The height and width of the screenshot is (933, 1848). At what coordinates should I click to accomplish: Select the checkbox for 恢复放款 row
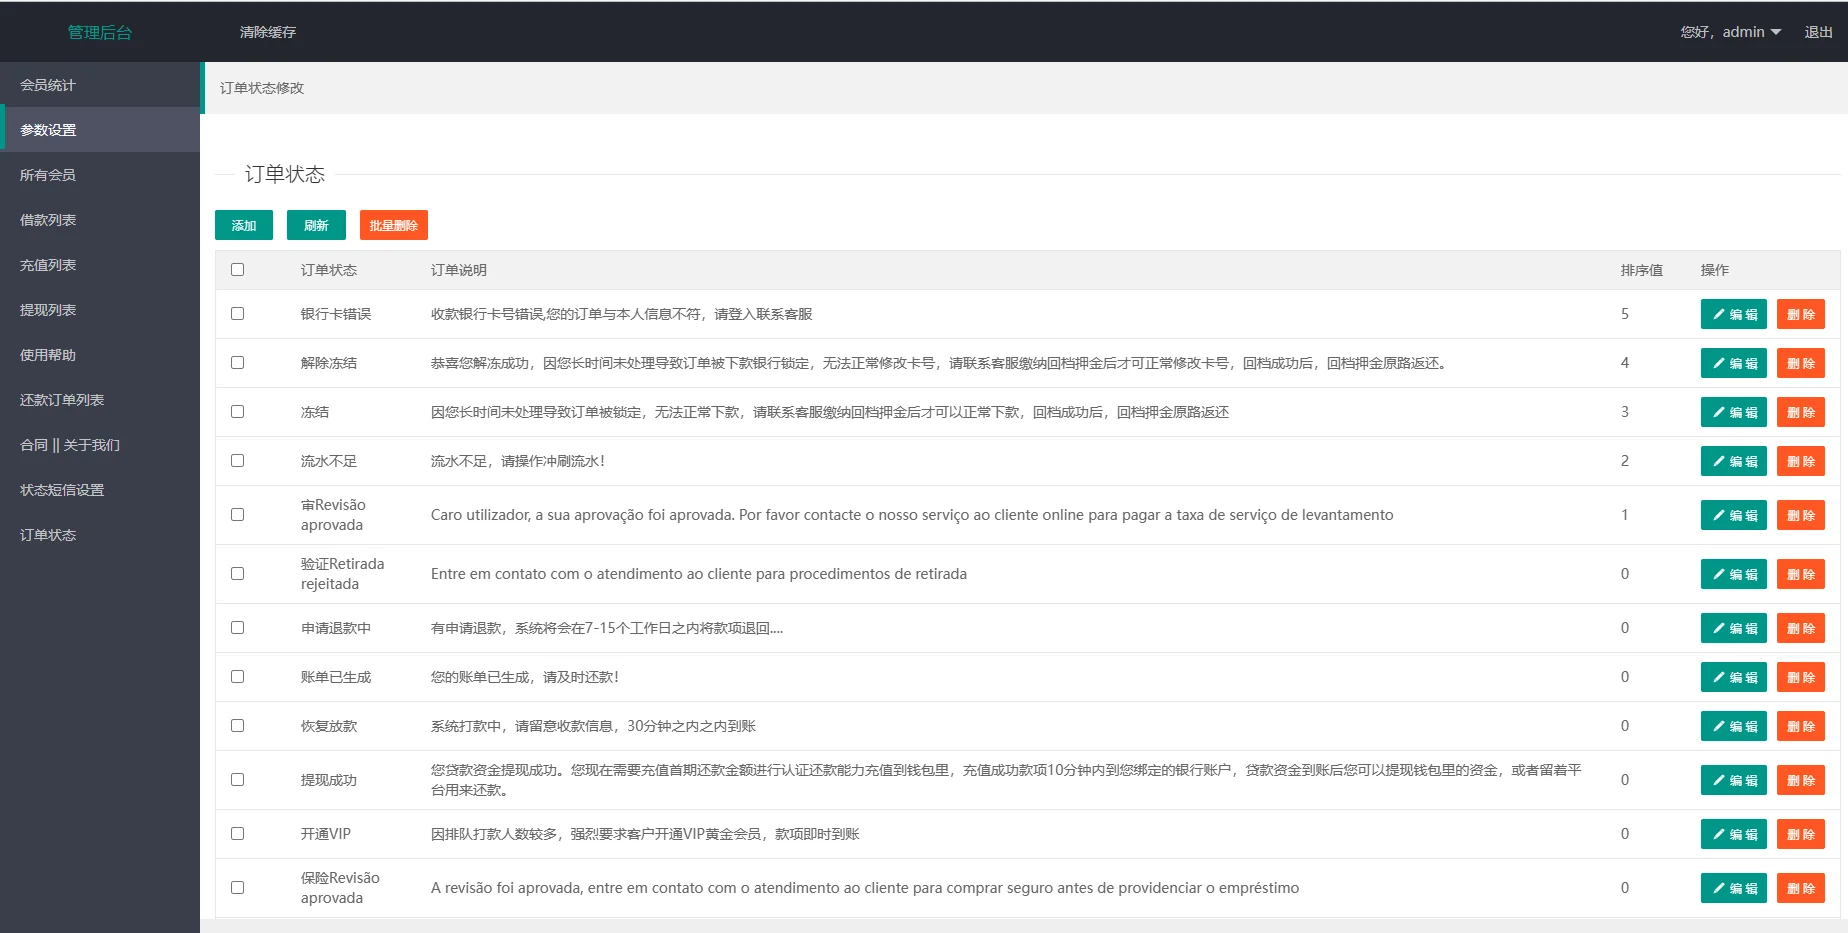click(x=237, y=726)
